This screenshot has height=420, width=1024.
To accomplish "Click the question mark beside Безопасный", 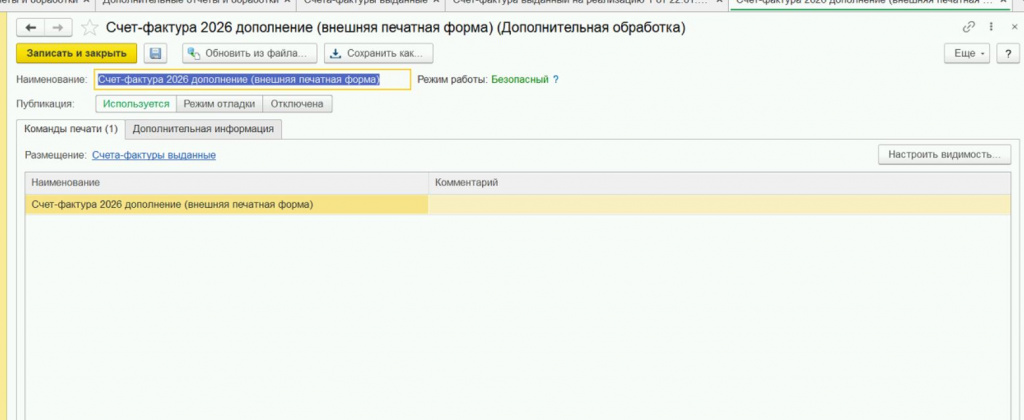I will pyautogui.click(x=556, y=80).
